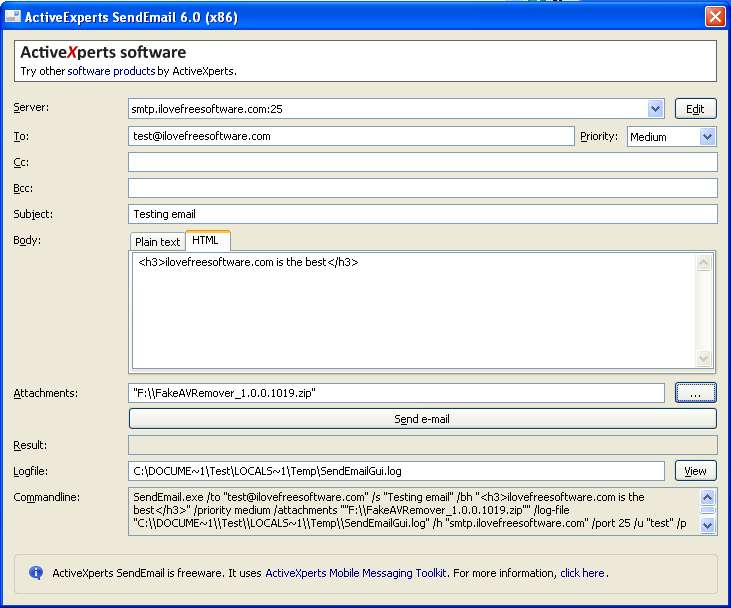Viewport: 731px width, 608px height.
Task: Select the HTML body tab
Action: click(207, 241)
